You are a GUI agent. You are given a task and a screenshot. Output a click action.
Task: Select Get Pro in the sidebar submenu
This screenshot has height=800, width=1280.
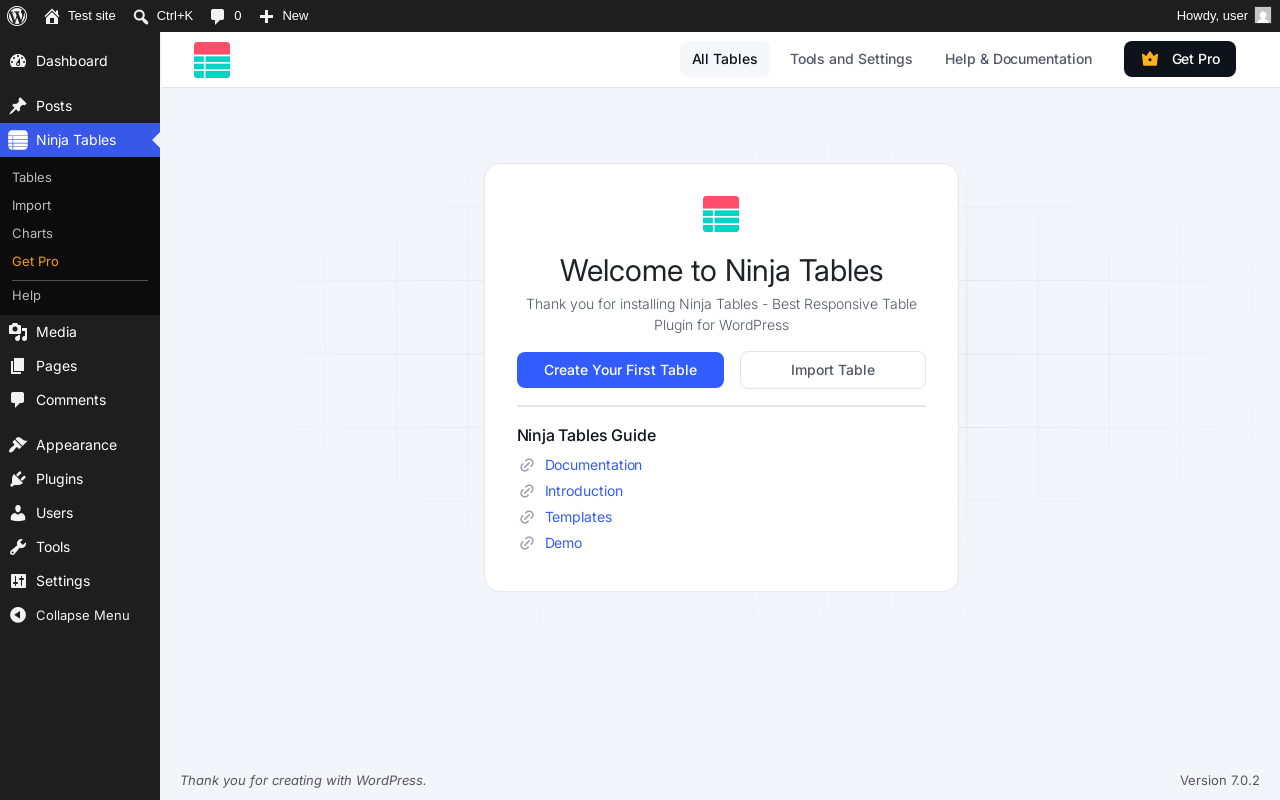[80, 261]
